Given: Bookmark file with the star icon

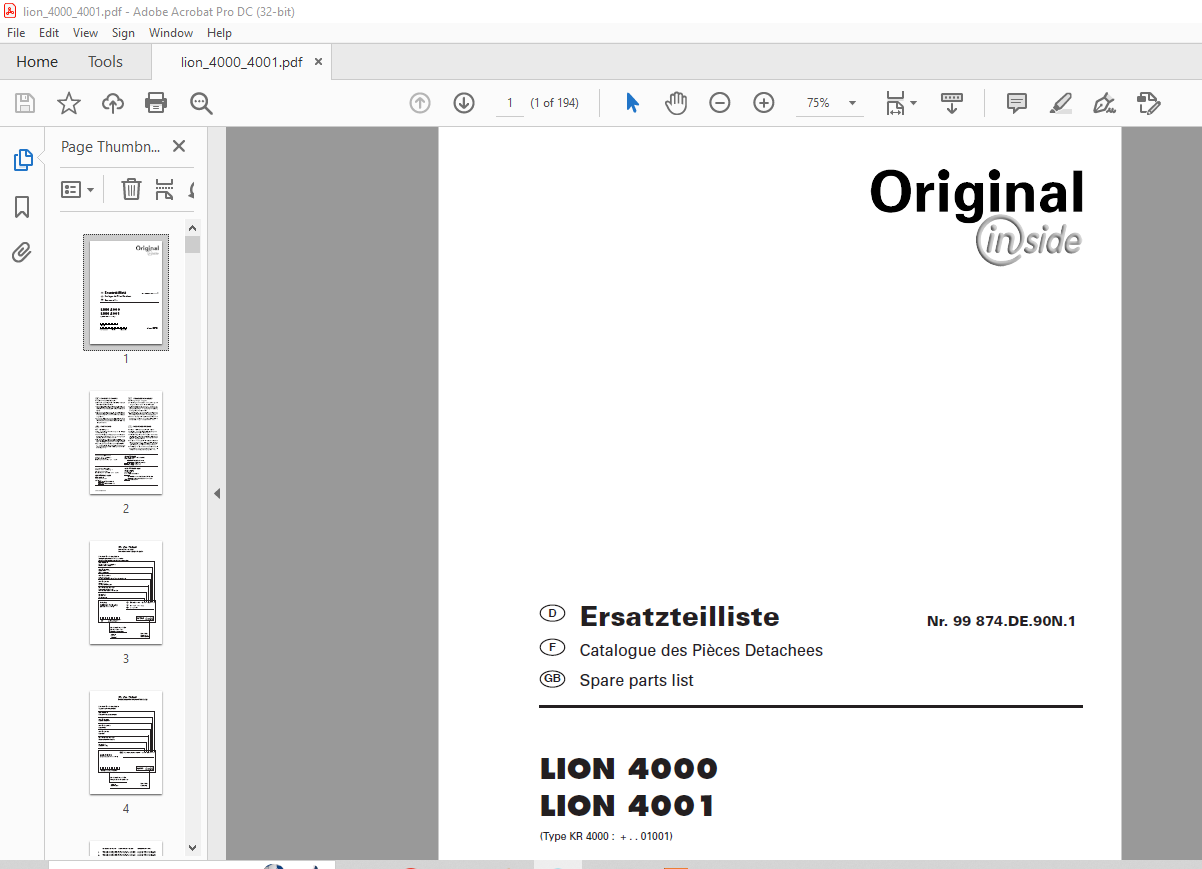Looking at the screenshot, I should (x=68, y=103).
